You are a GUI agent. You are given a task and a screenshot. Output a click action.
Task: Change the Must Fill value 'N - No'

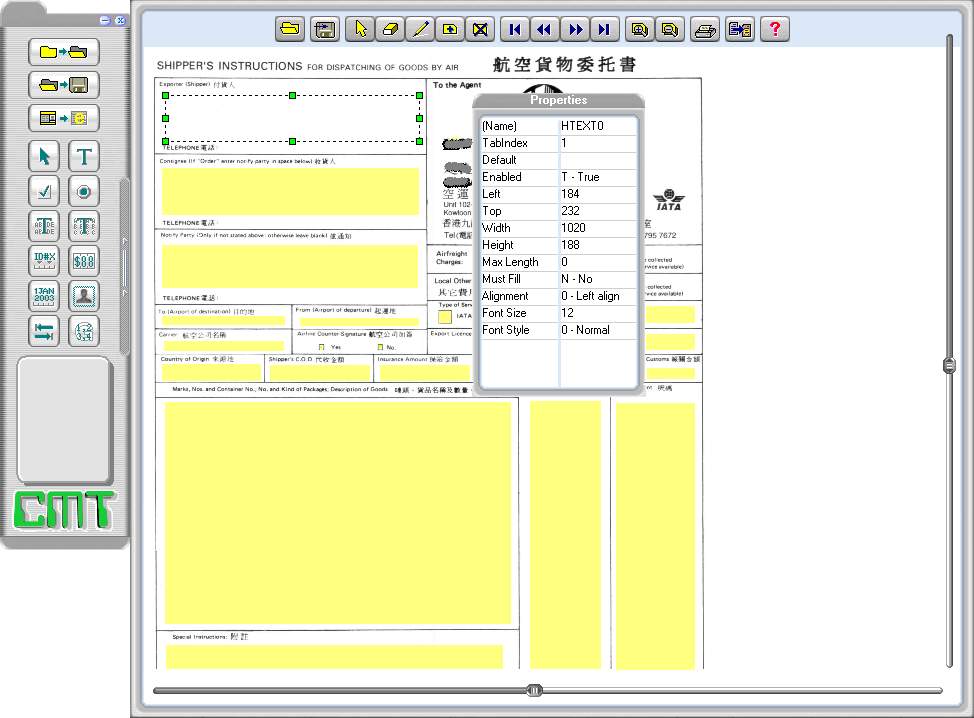[597, 279]
